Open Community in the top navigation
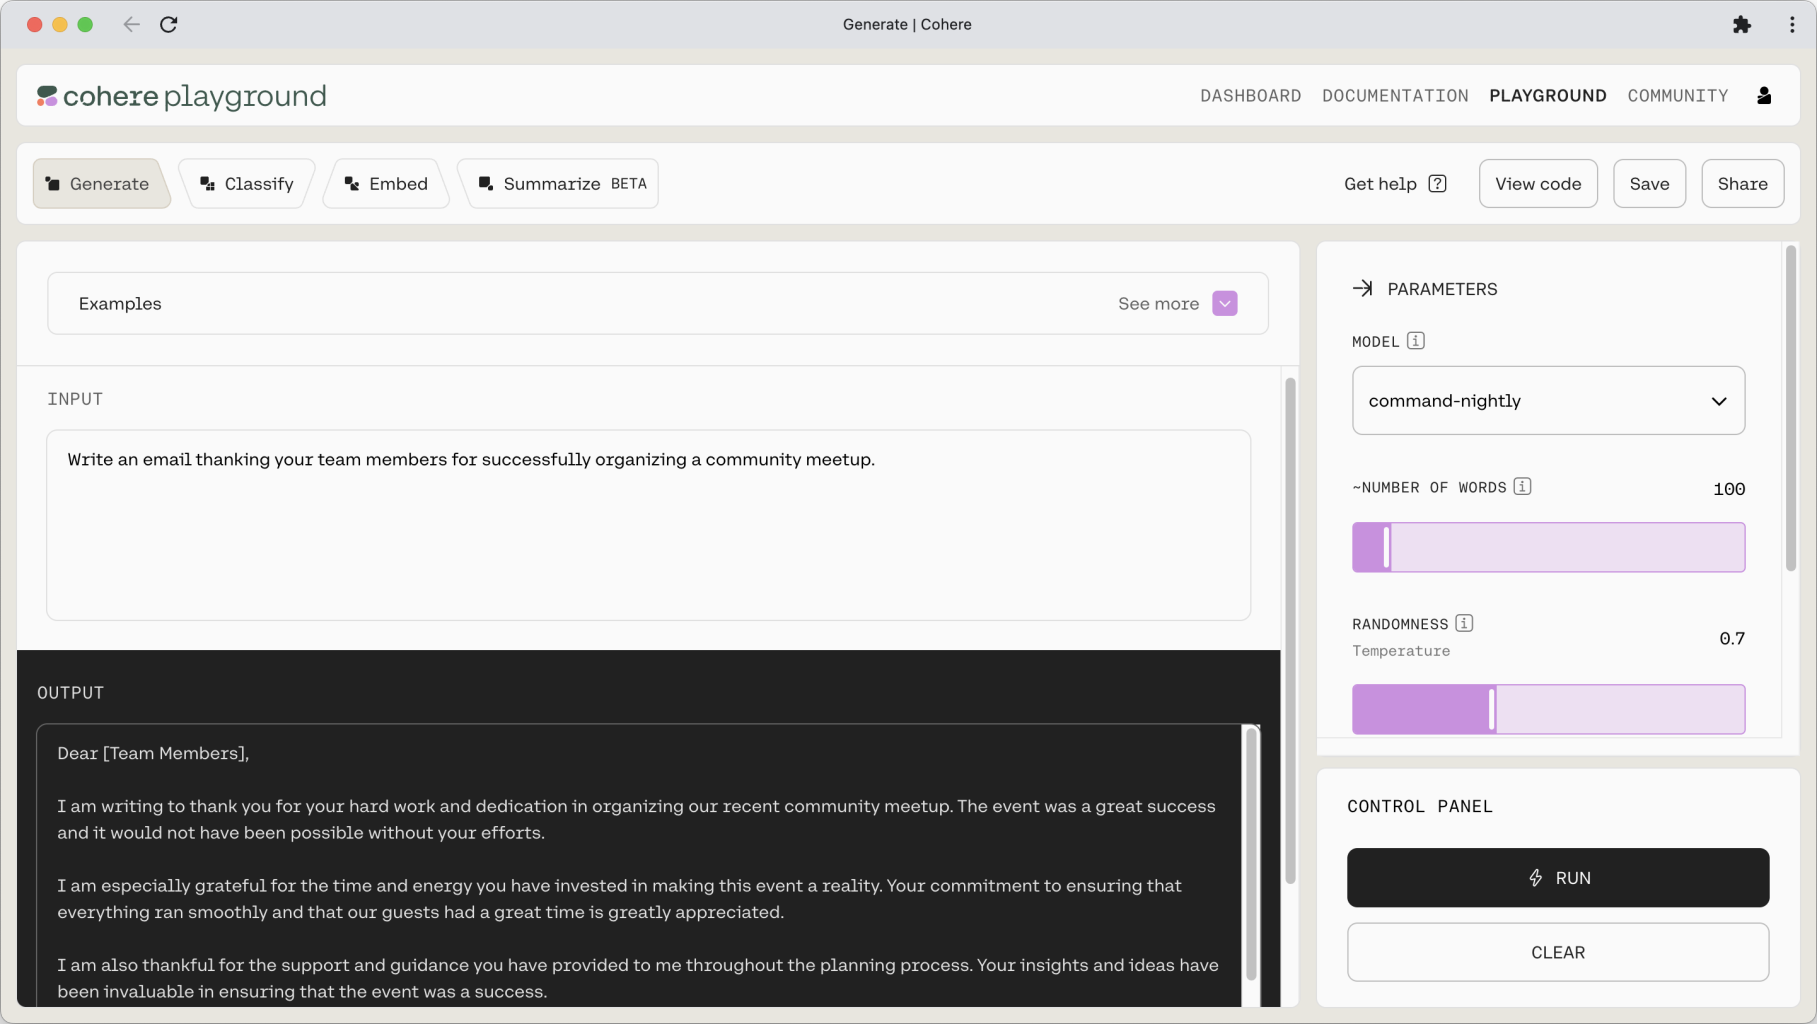 [x=1678, y=96]
